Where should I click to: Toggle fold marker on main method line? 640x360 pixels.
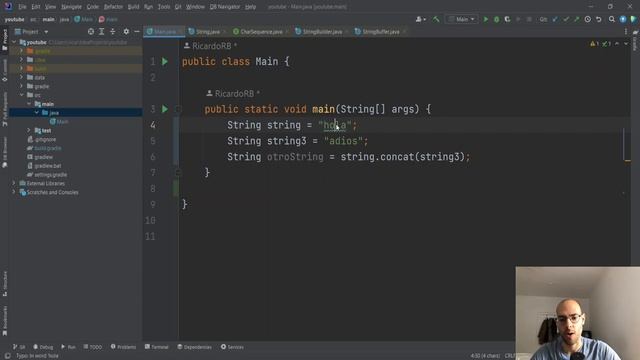tap(178, 109)
